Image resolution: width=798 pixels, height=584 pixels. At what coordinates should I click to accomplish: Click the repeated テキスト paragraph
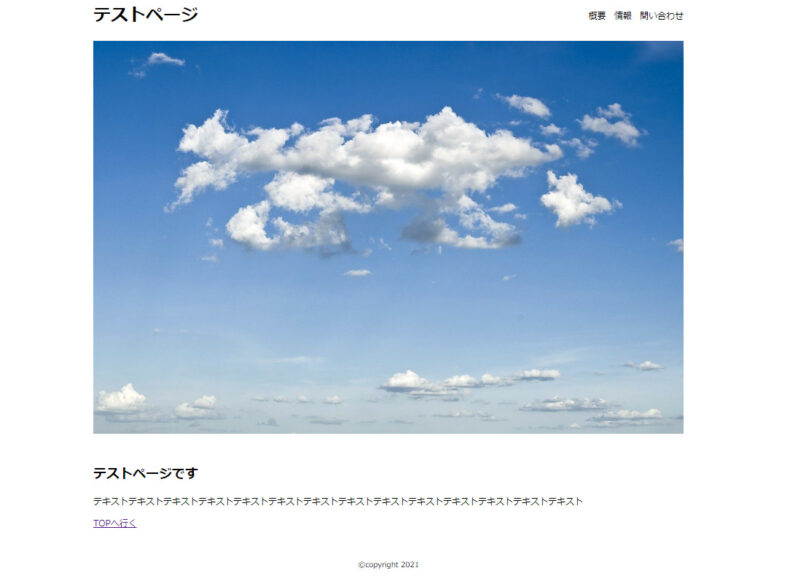[x=337, y=501]
